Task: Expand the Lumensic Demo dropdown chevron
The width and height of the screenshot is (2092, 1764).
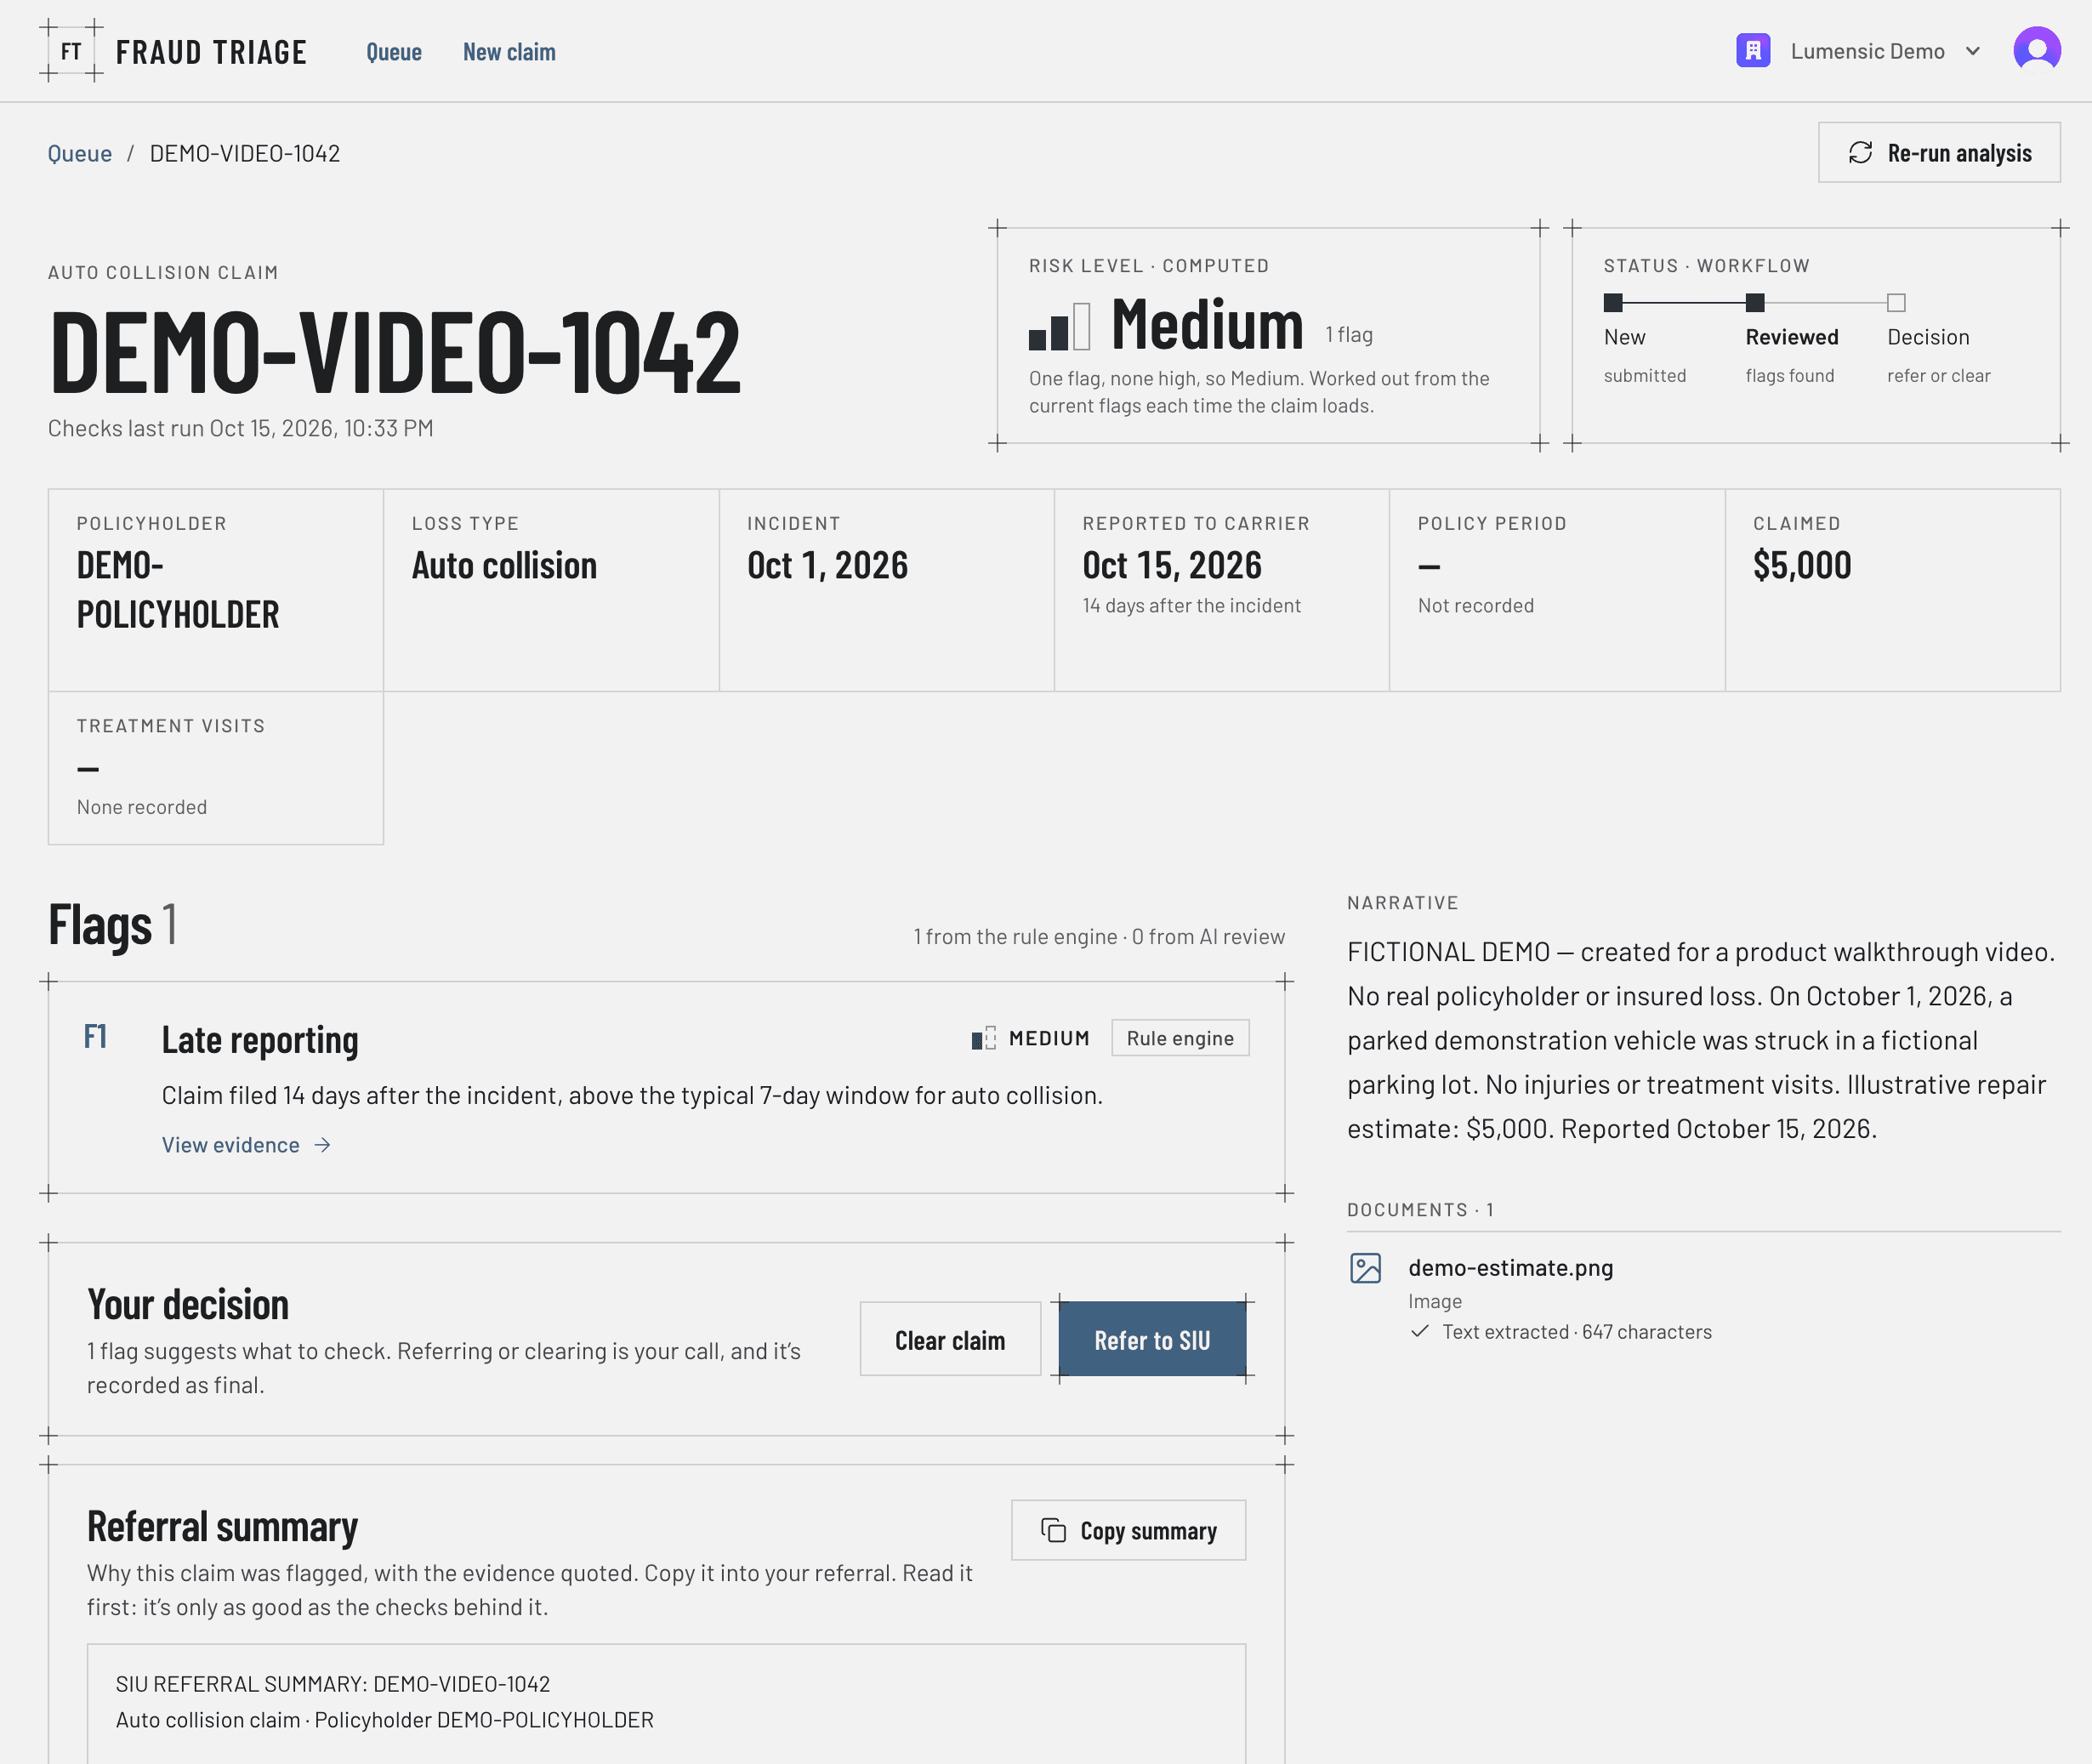Action: click(1973, 51)
